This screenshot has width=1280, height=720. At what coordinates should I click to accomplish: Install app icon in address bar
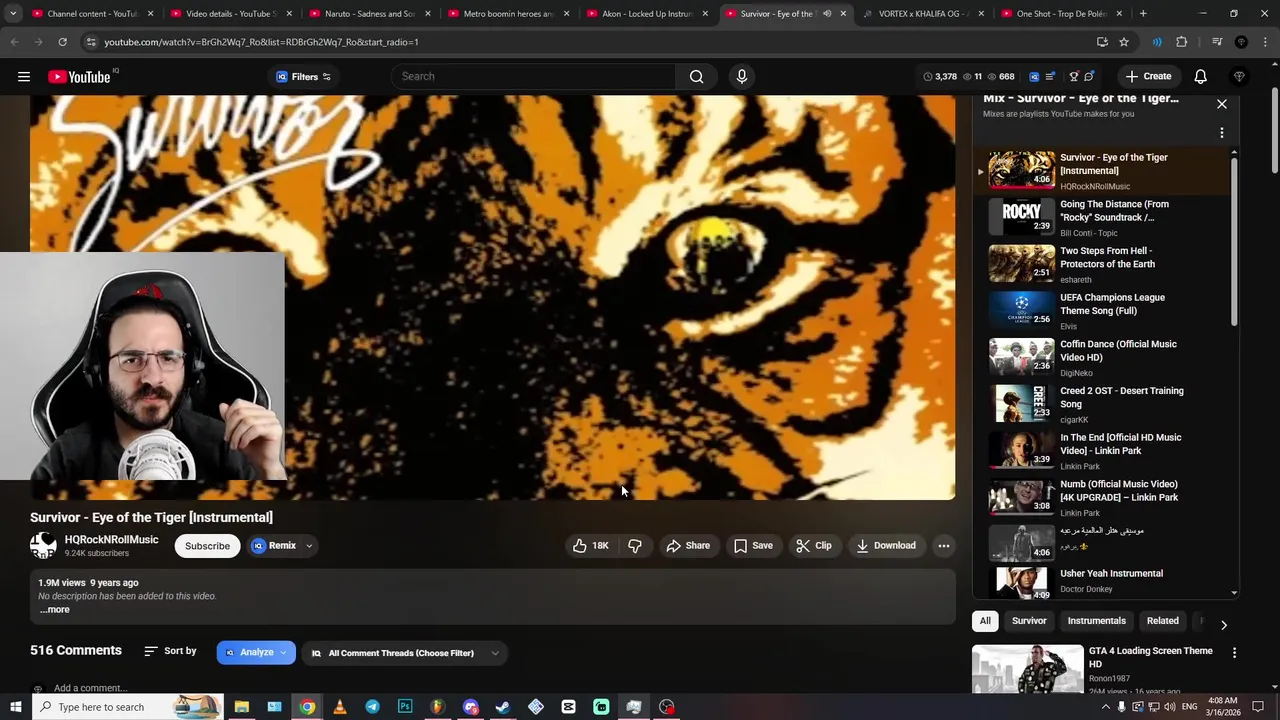click(x=1102, y=42)
